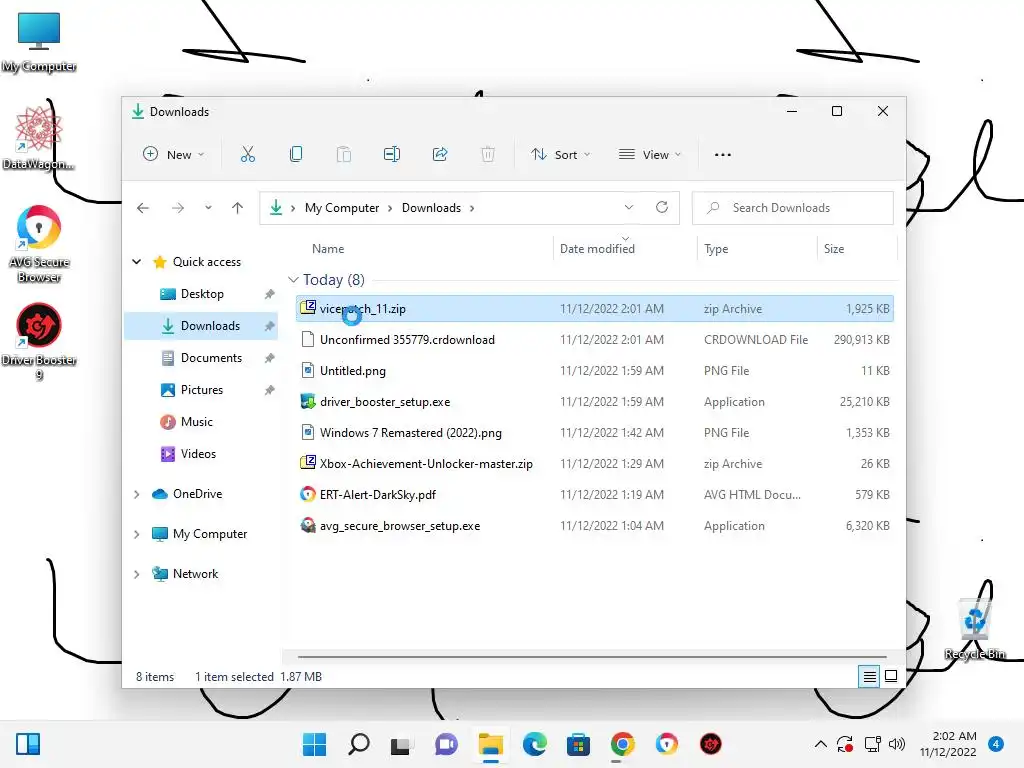This screenshot has width=1024, height=768.
Task: Open the Recycle Bin on desktop
Action: (x=974, y=628)
